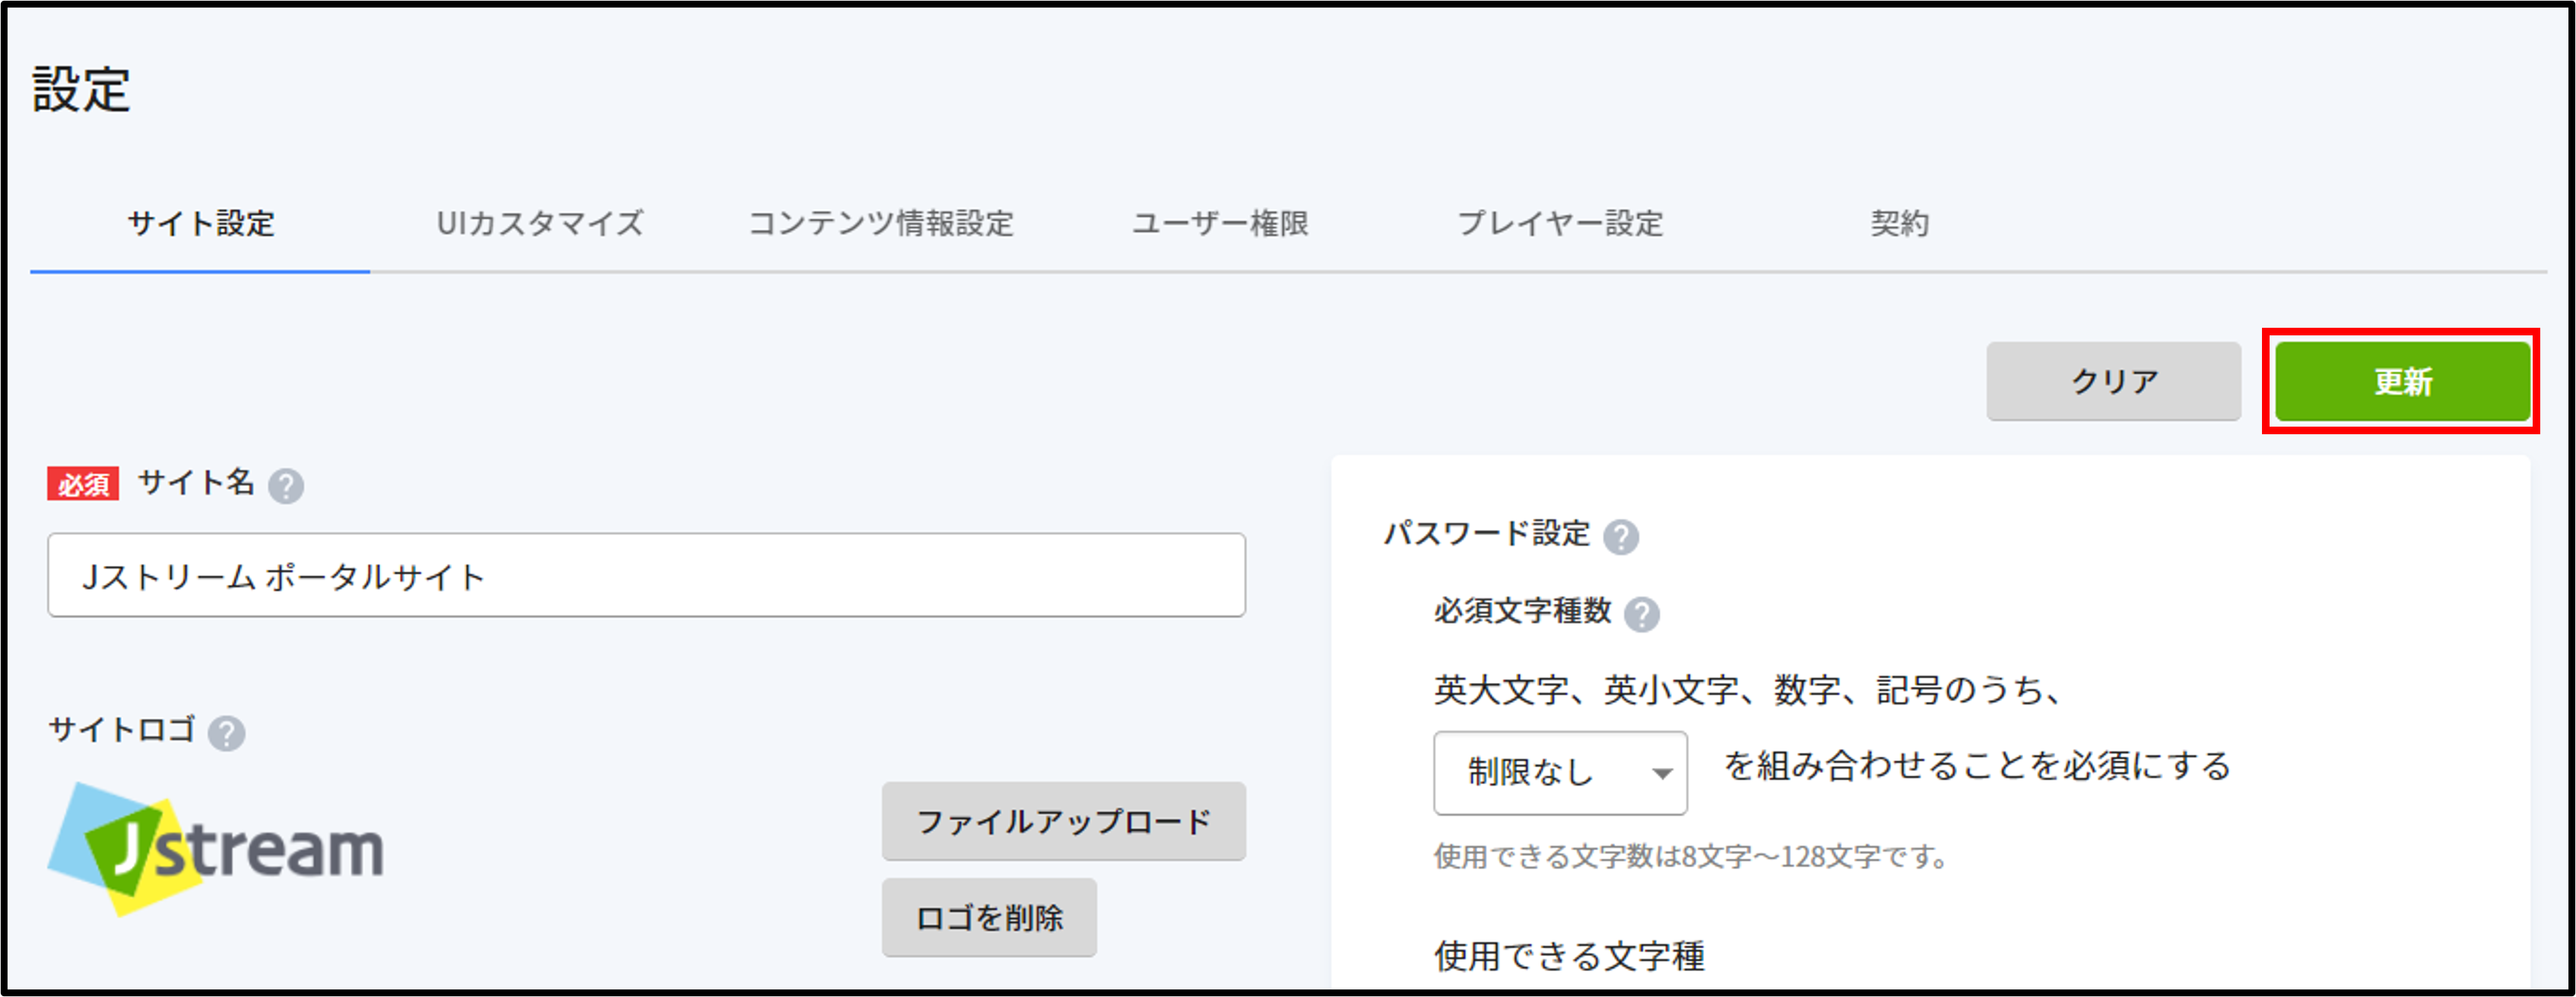Switch to the UIカスタマイズ tab
Screen dimensions: 2576x997
tap(540, 223)
